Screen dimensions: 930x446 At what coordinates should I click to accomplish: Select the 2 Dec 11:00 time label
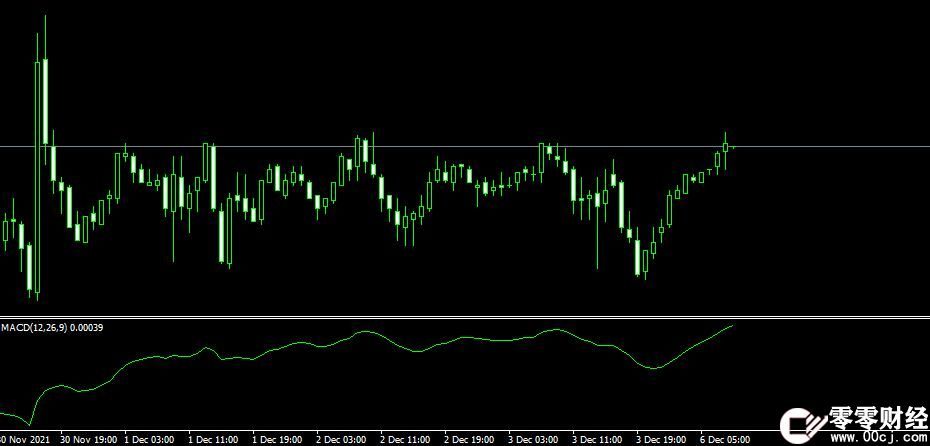406,439
